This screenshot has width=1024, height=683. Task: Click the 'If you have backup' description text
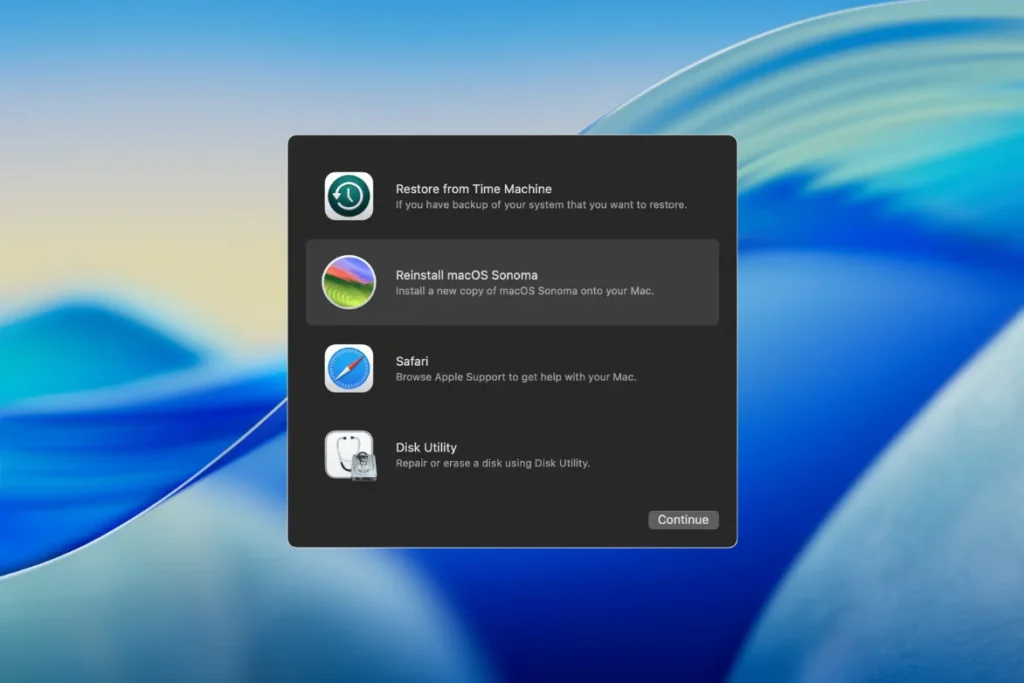coord(541,205)
